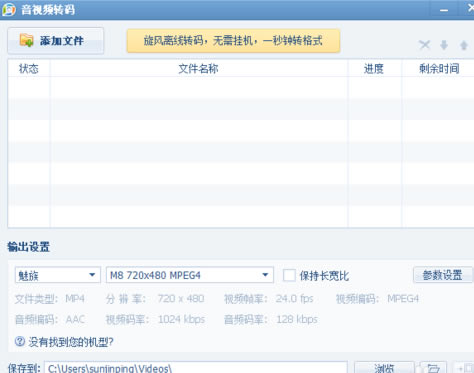
Task: Click the 剩余时间 column header
Action: pyautogui.click(x=439, y=69)
